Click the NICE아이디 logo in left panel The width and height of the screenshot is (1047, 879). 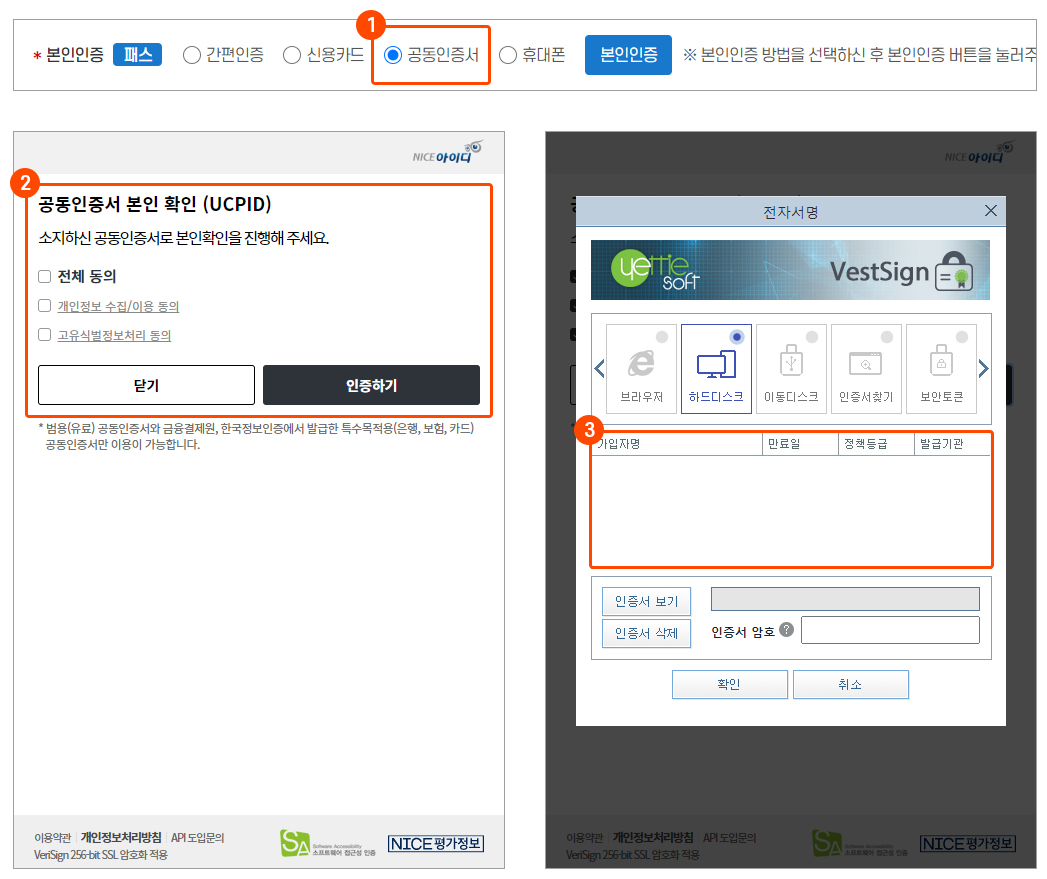tap(447, 153)
